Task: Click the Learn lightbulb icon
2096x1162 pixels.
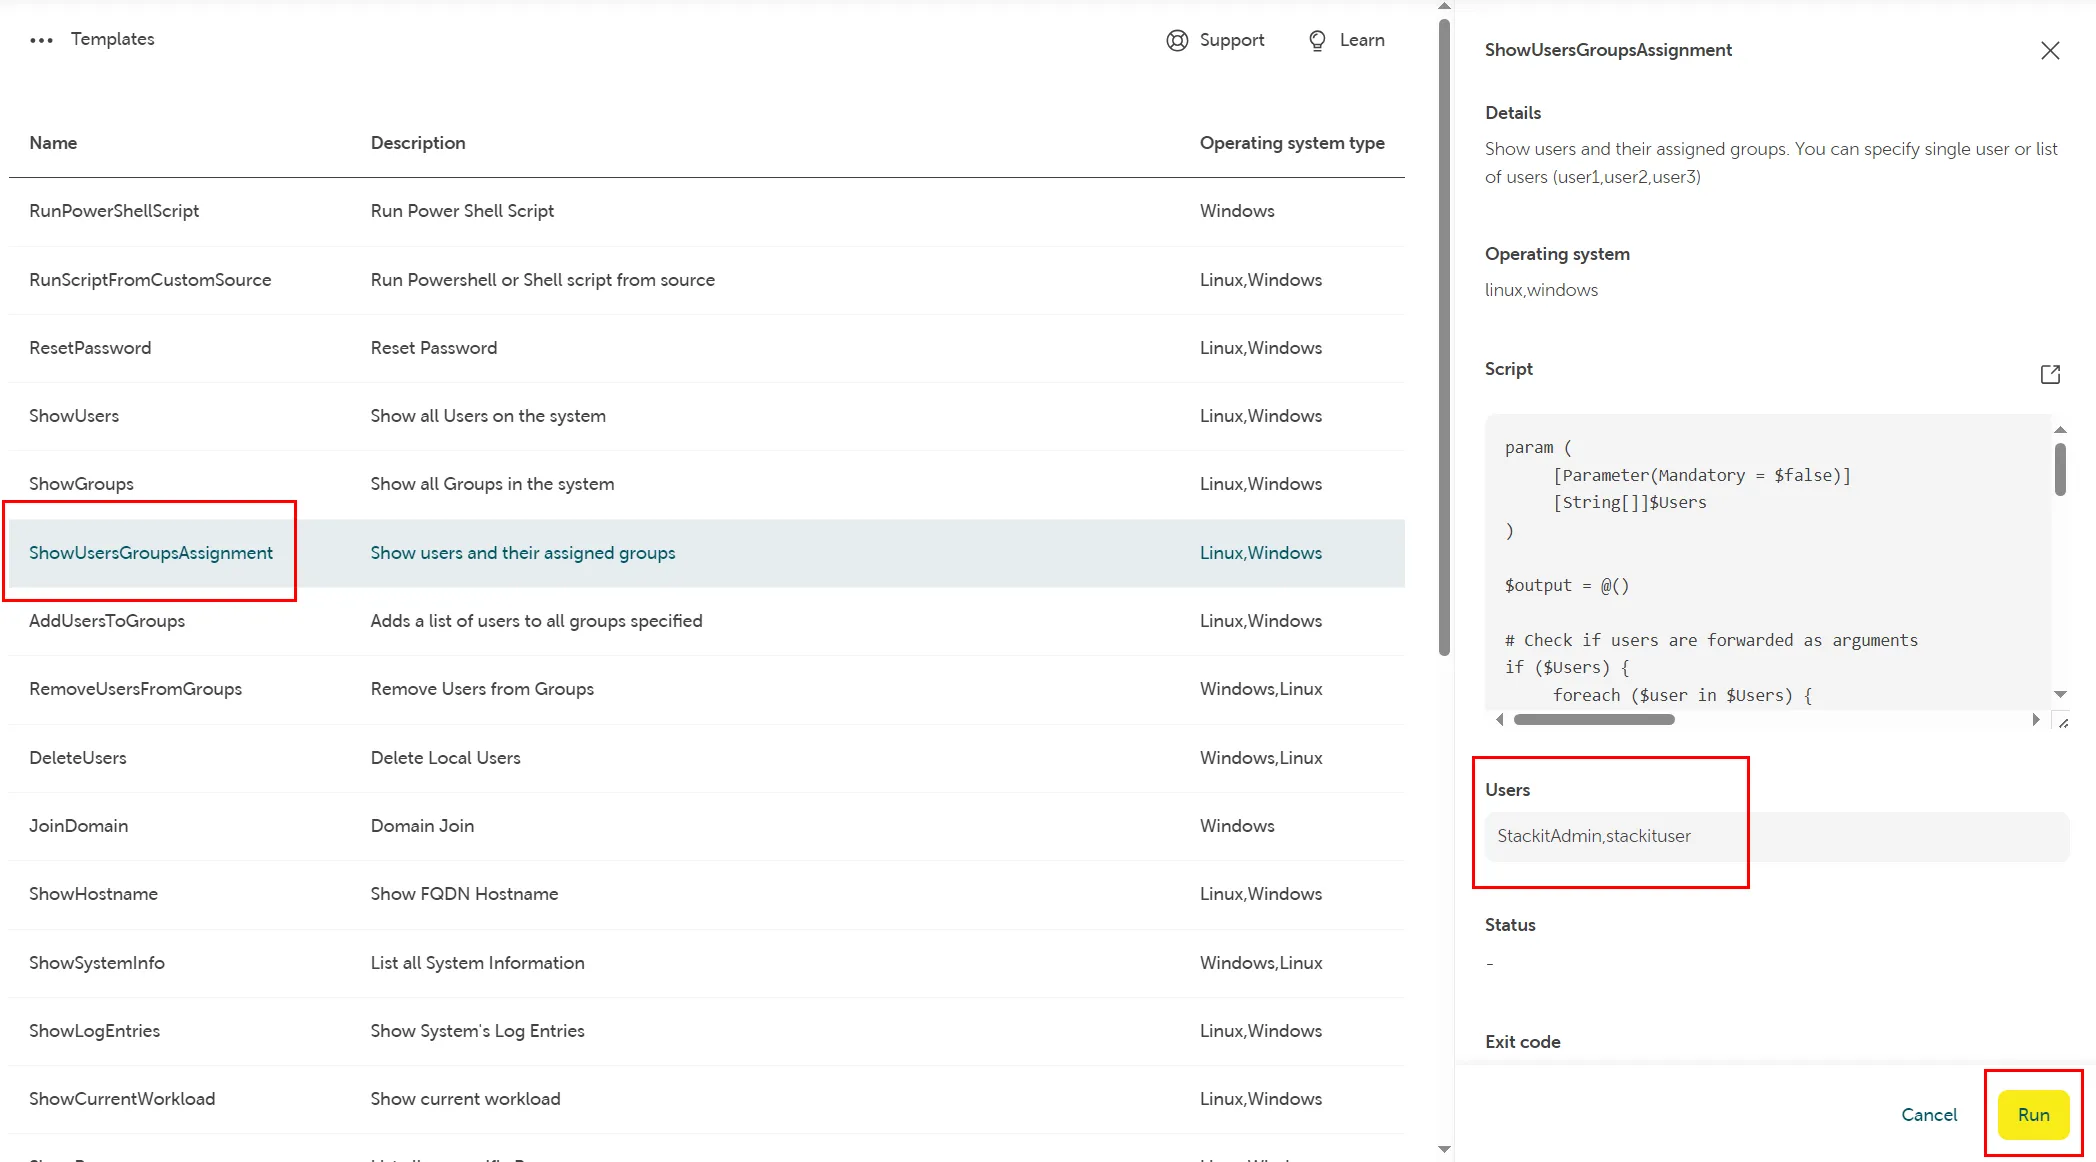Action: [x=1317, y=40]
